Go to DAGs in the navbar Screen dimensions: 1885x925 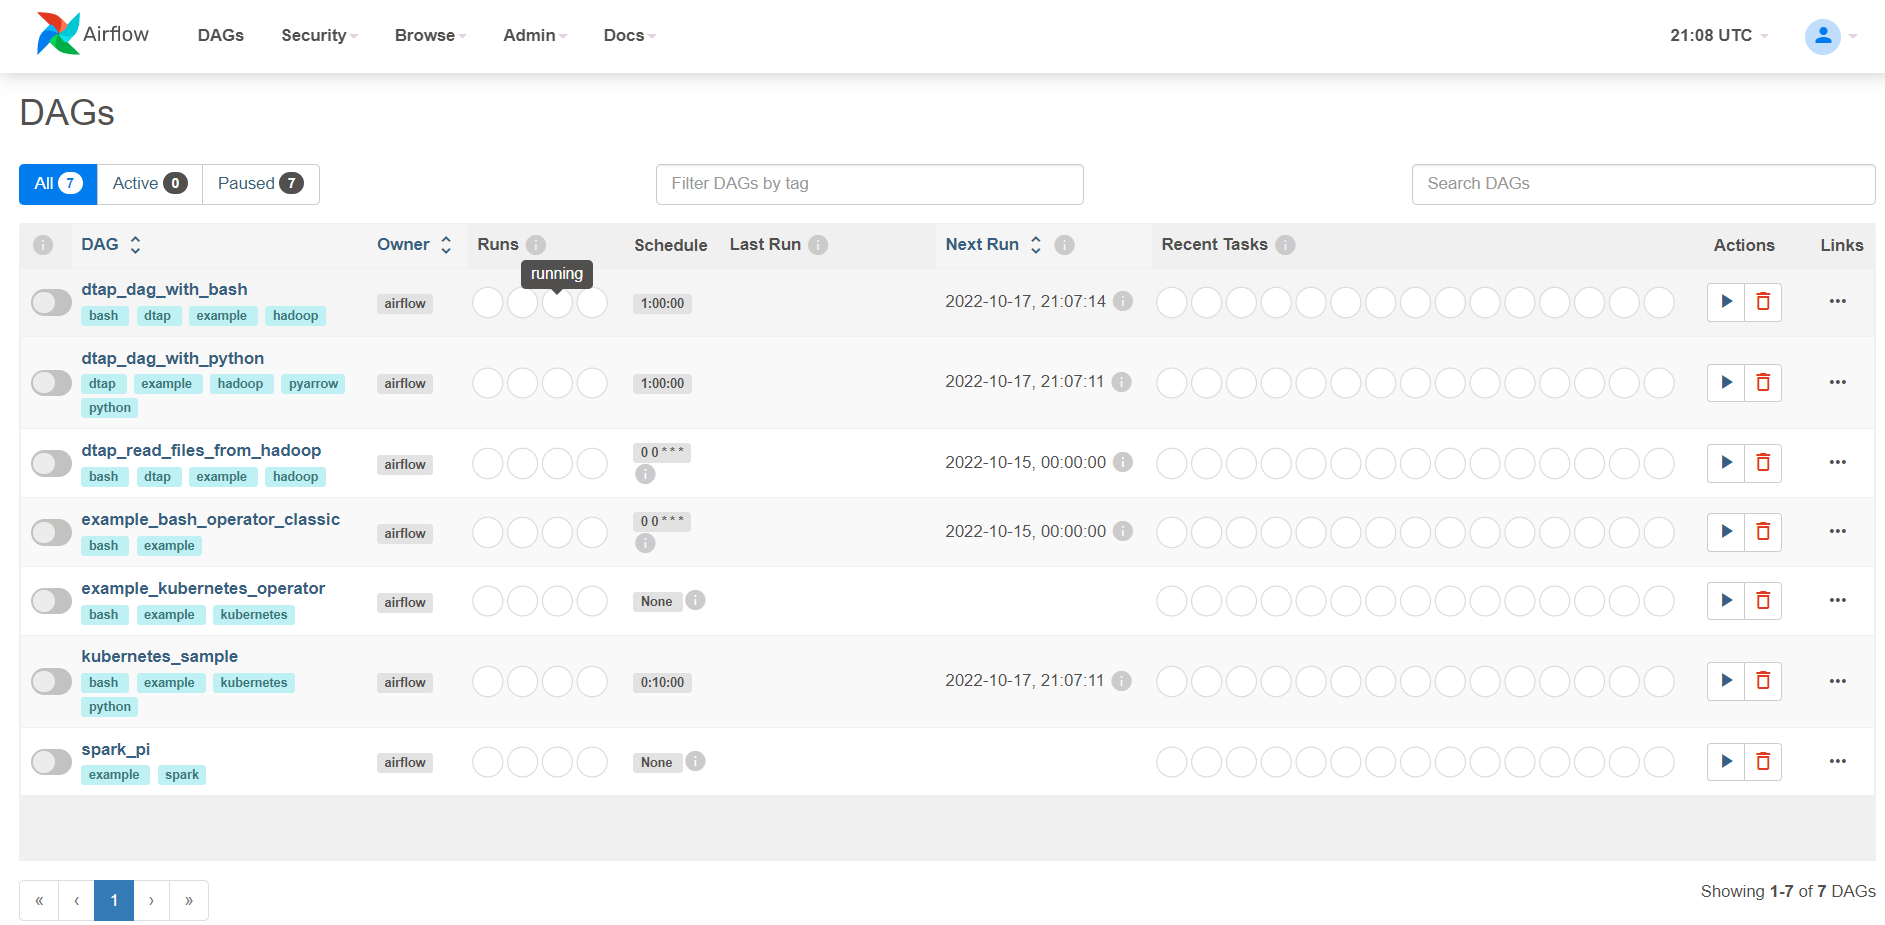click(221, 35)
